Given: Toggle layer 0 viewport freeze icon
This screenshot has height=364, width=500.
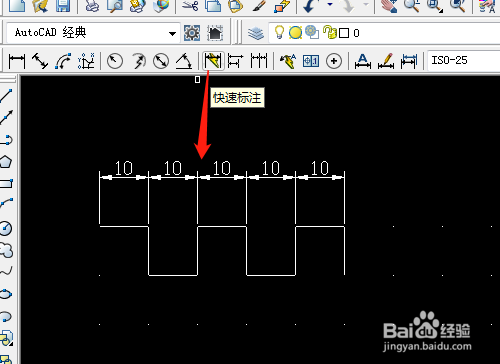Looking at the screenshot, I should (312, 32).
